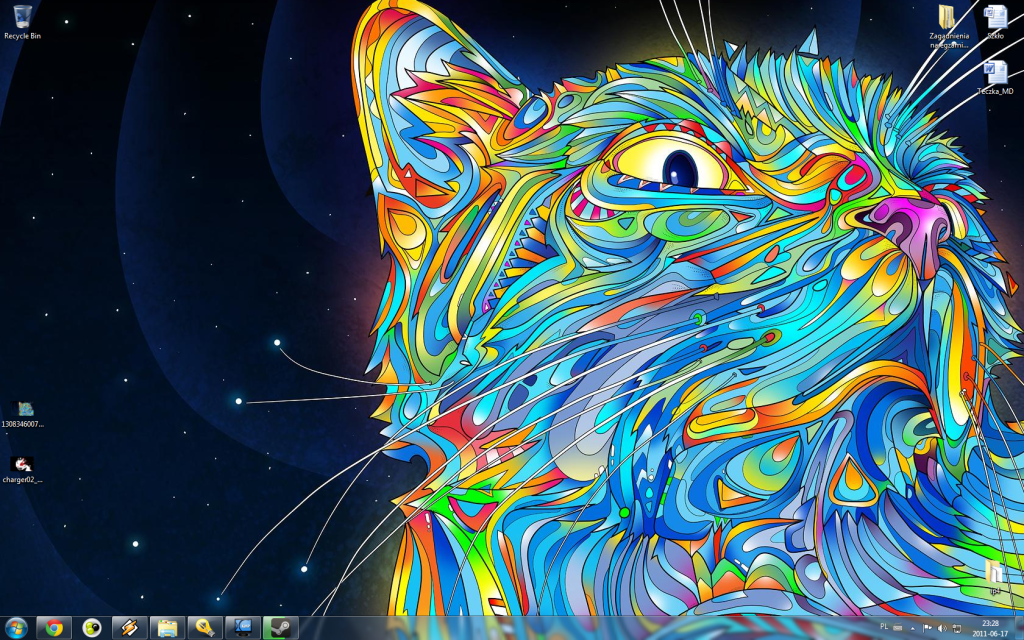
Task: Open Windows Explorer from the taskbar
Action: [167, 628]
